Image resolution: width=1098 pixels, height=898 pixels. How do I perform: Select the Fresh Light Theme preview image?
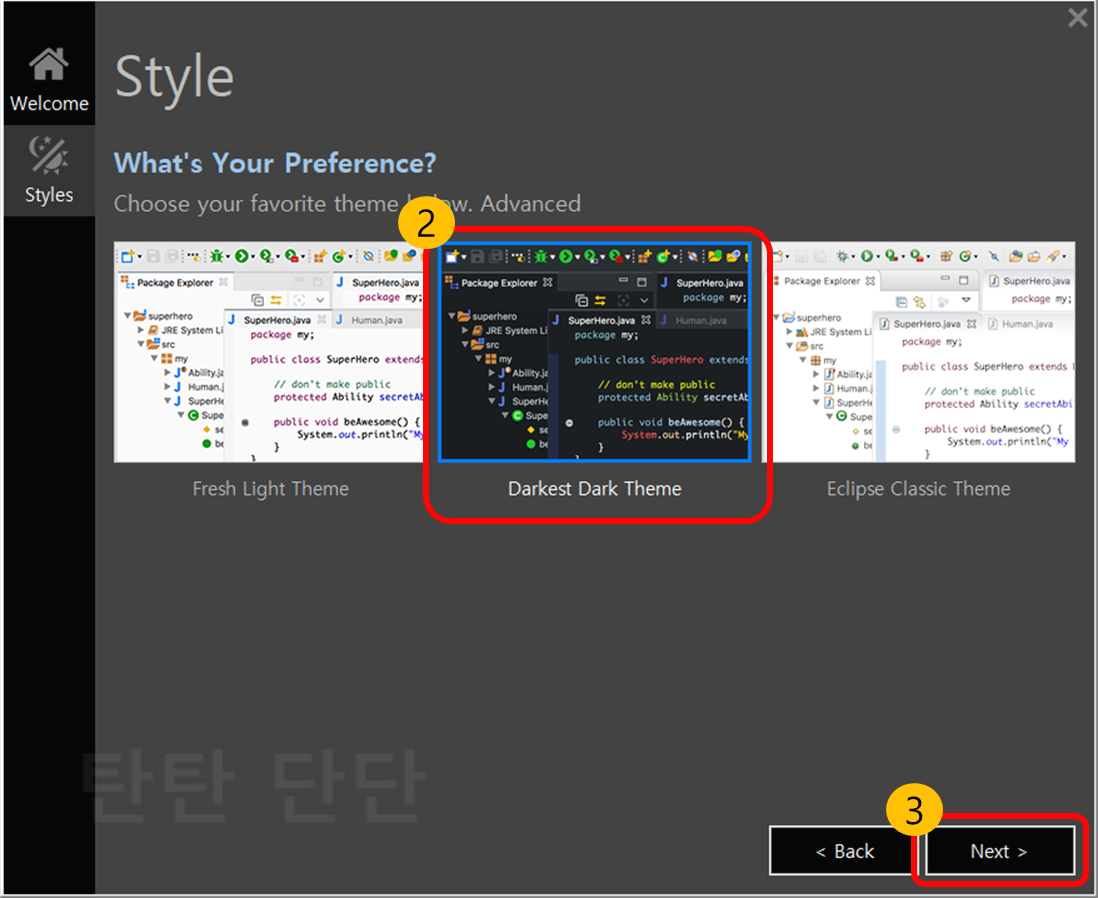[x=270, y=352]
